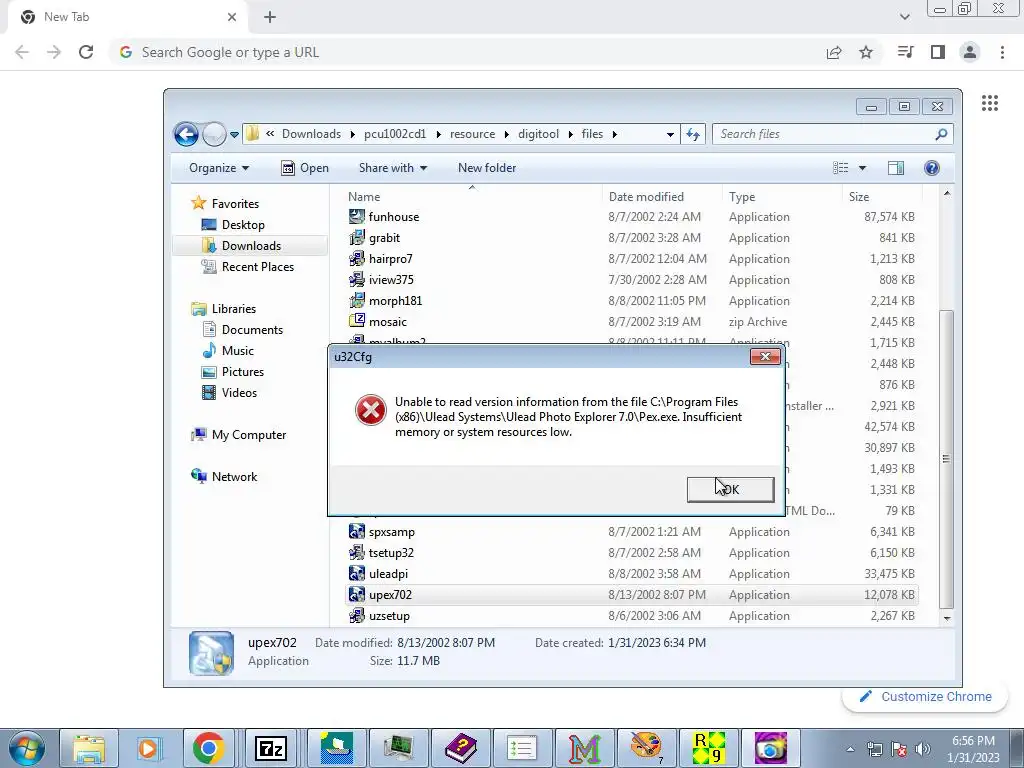Select the spxsamp file icon
Viewport: 1024px width, 768px height.
(357, 532)
